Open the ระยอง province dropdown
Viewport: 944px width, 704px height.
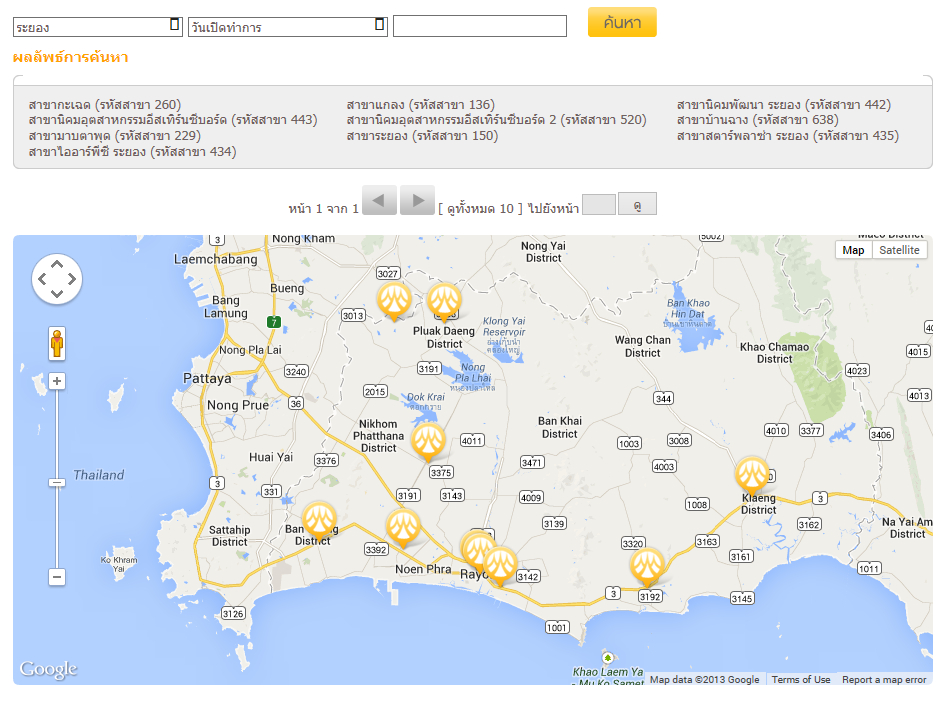click(x=98, y=26)
